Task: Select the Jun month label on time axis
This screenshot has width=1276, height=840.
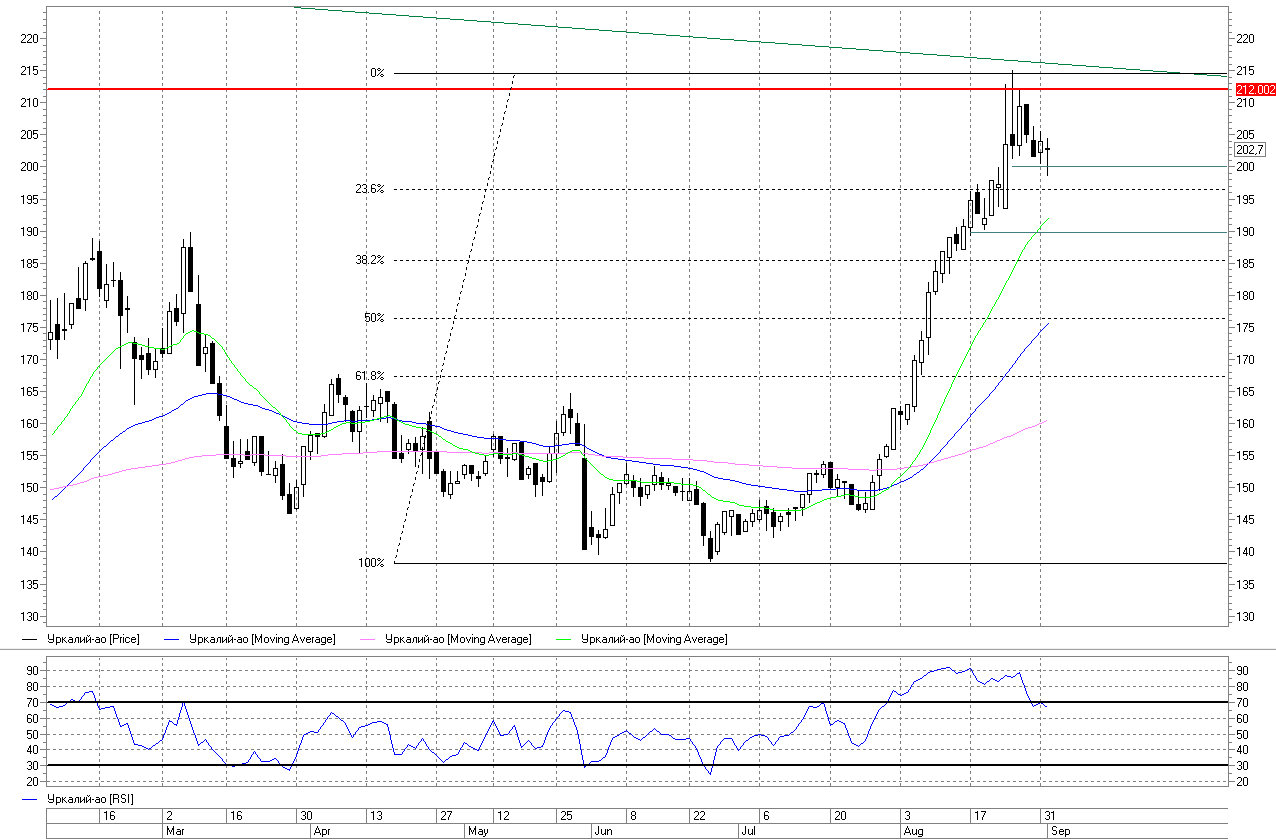Action: coord(603,831)
